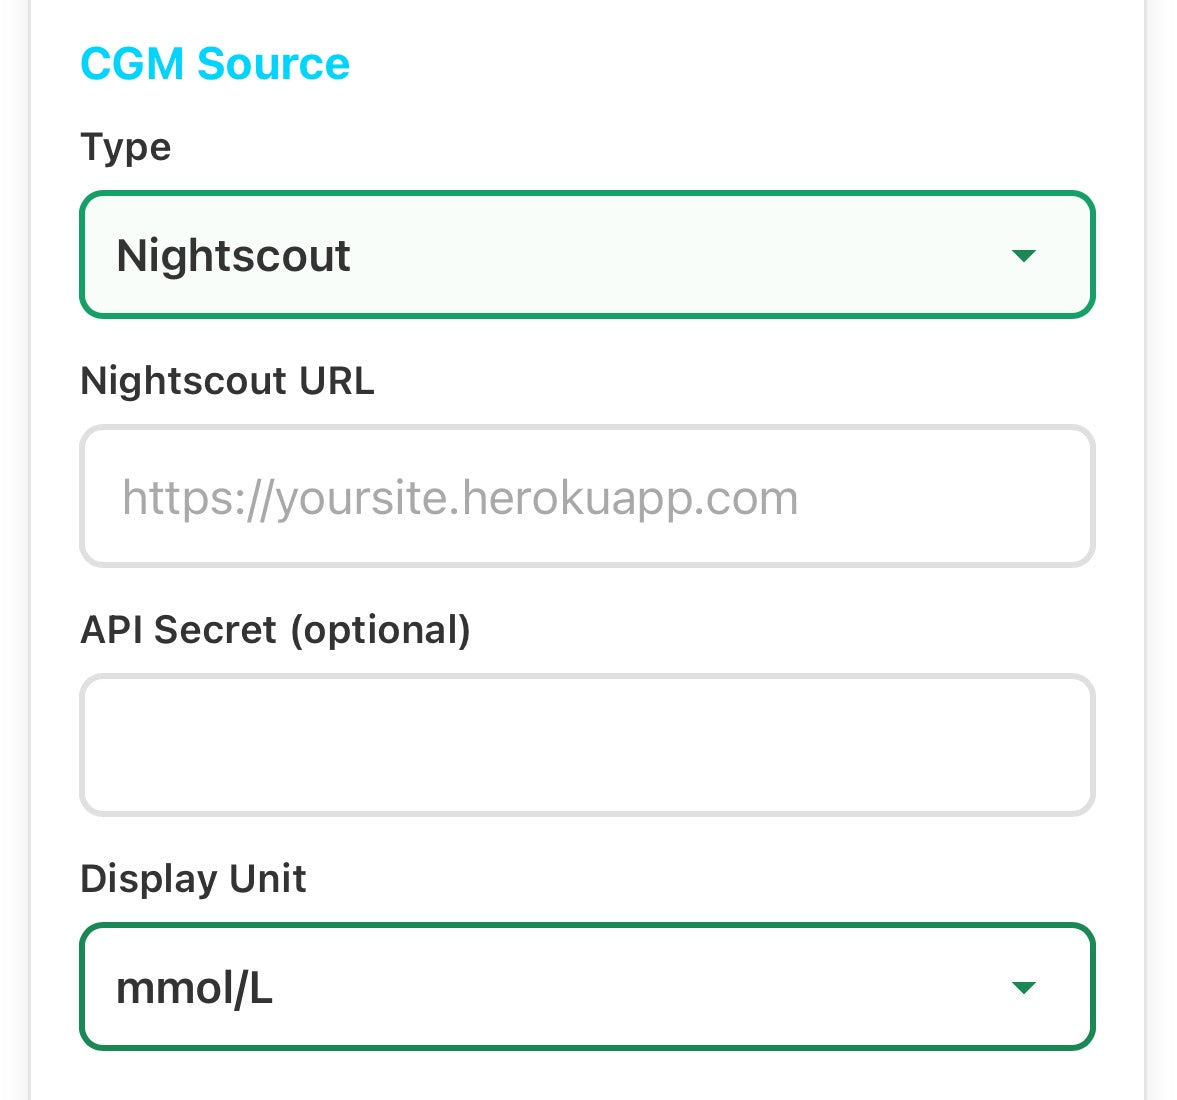Open the Display Unit selector showing mmol/L
1177x1100 pixels.
[x=587, y=987]
